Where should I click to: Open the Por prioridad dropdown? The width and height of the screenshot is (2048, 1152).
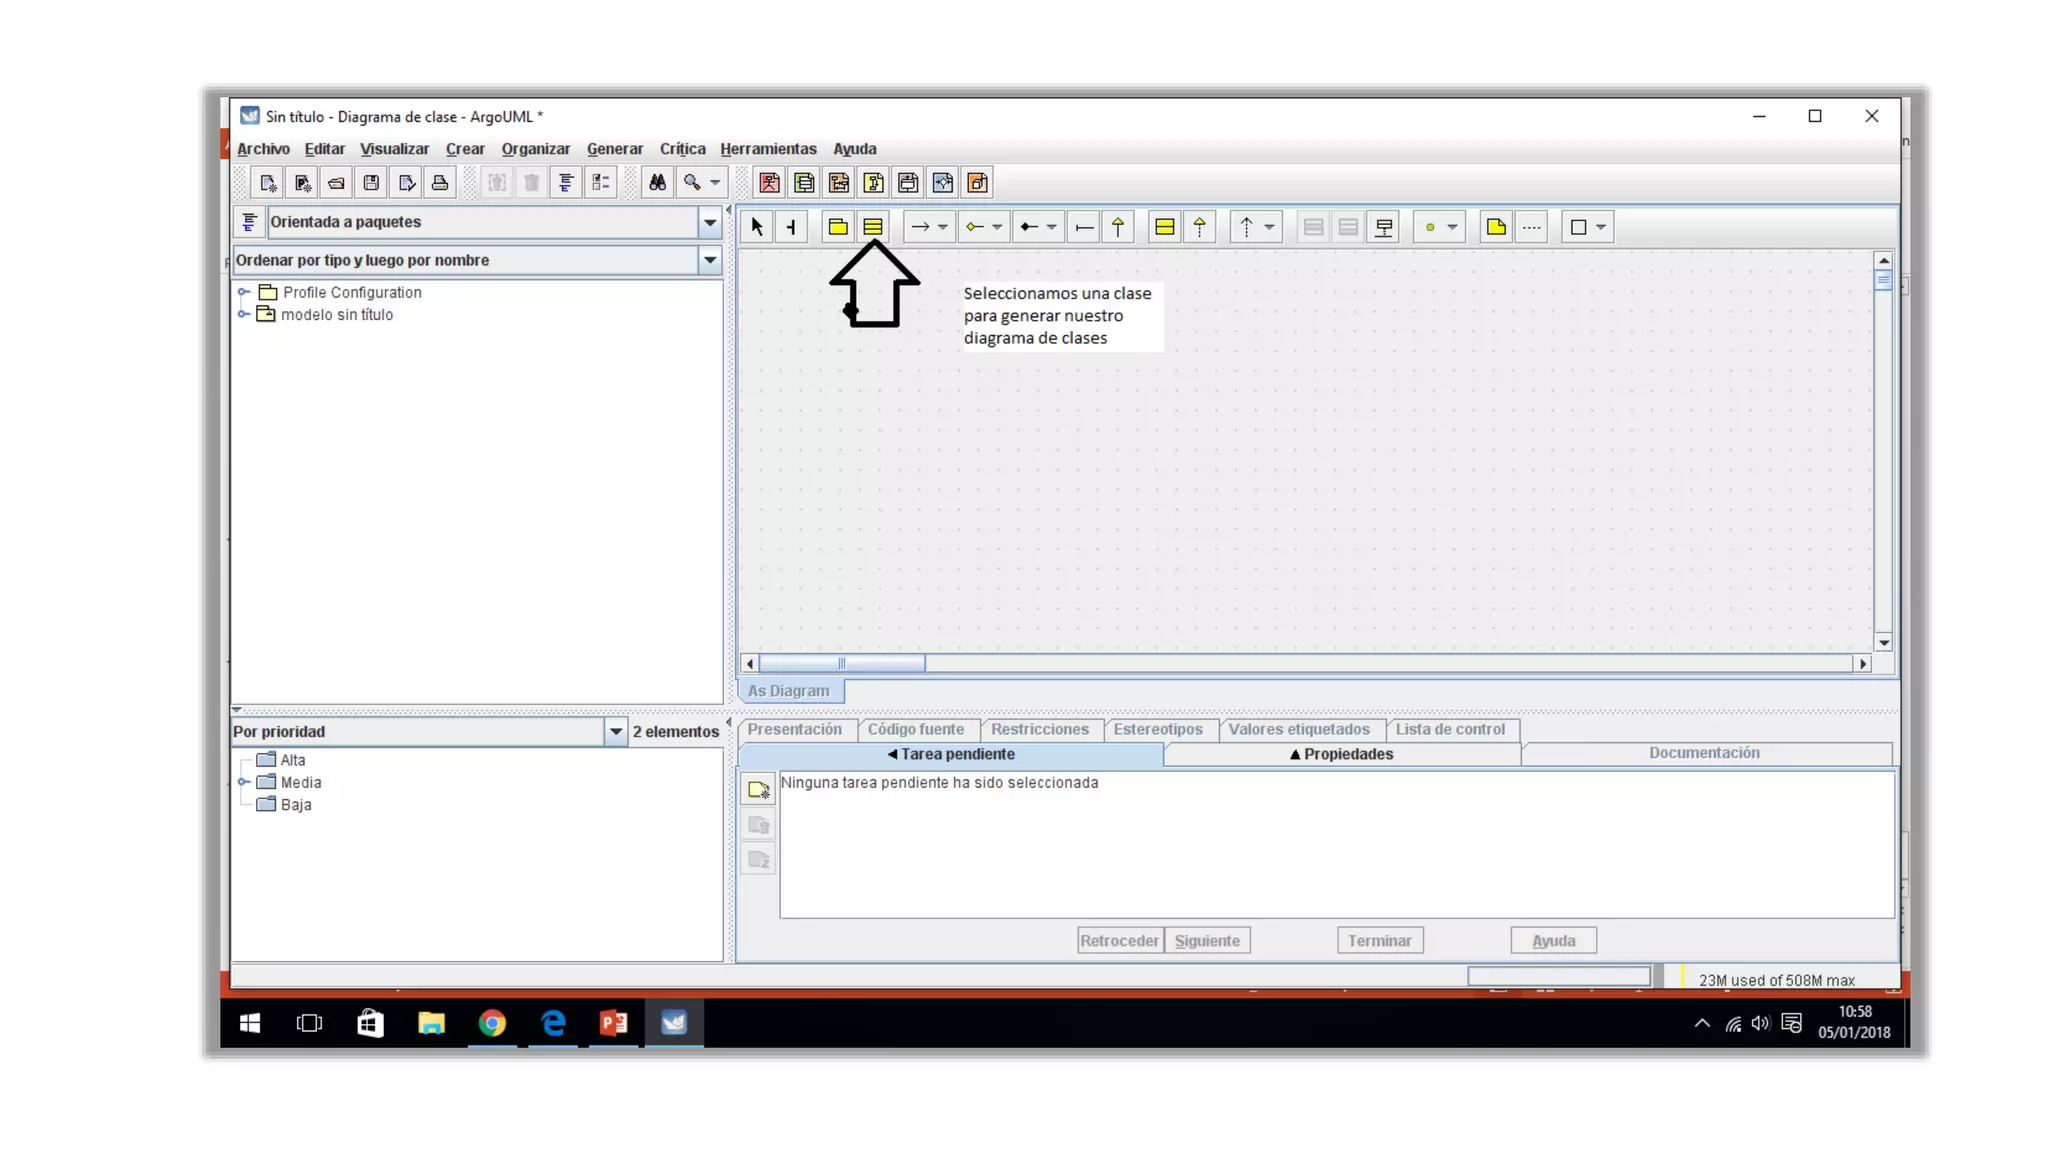tap(616, 732)
